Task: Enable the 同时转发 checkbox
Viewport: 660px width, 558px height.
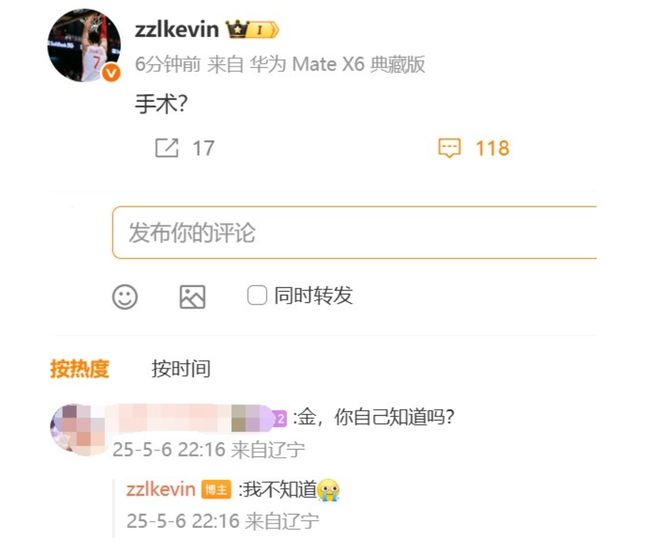Action: (257, 295)
